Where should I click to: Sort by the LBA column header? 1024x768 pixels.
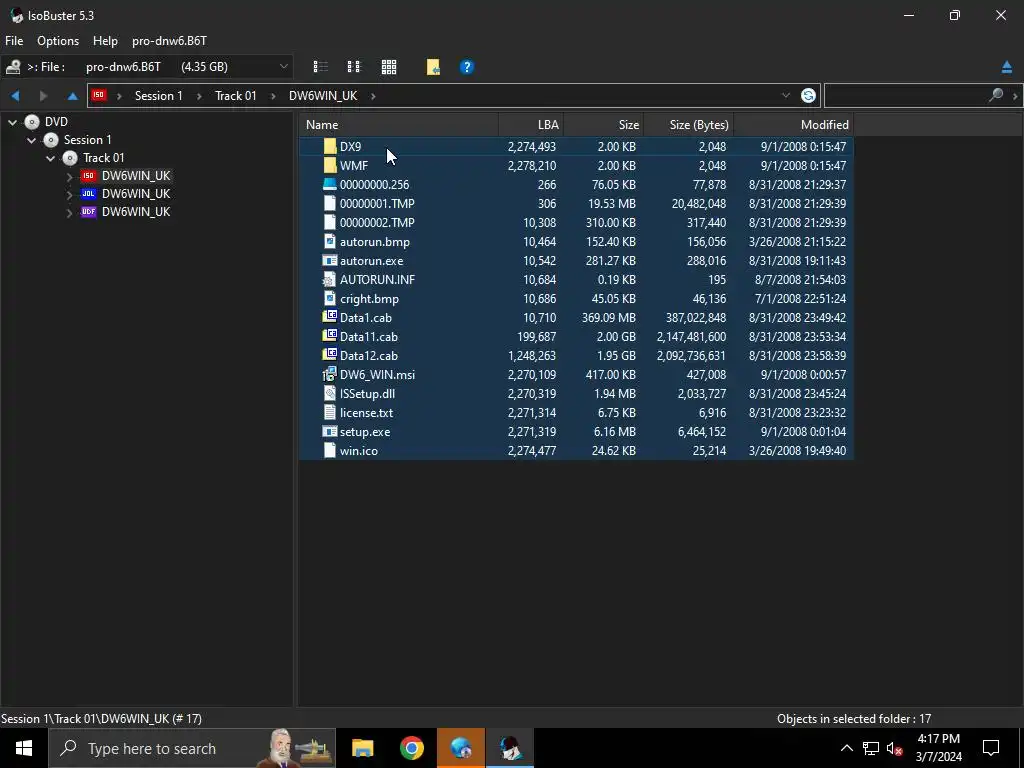(531, 125)
